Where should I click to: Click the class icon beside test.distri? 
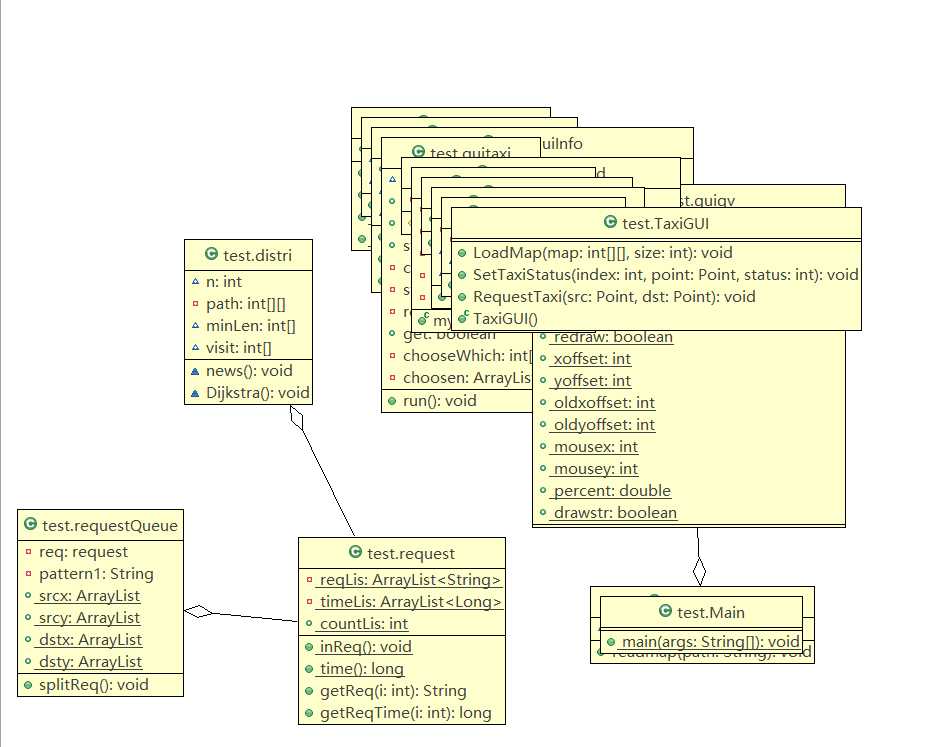211,254
